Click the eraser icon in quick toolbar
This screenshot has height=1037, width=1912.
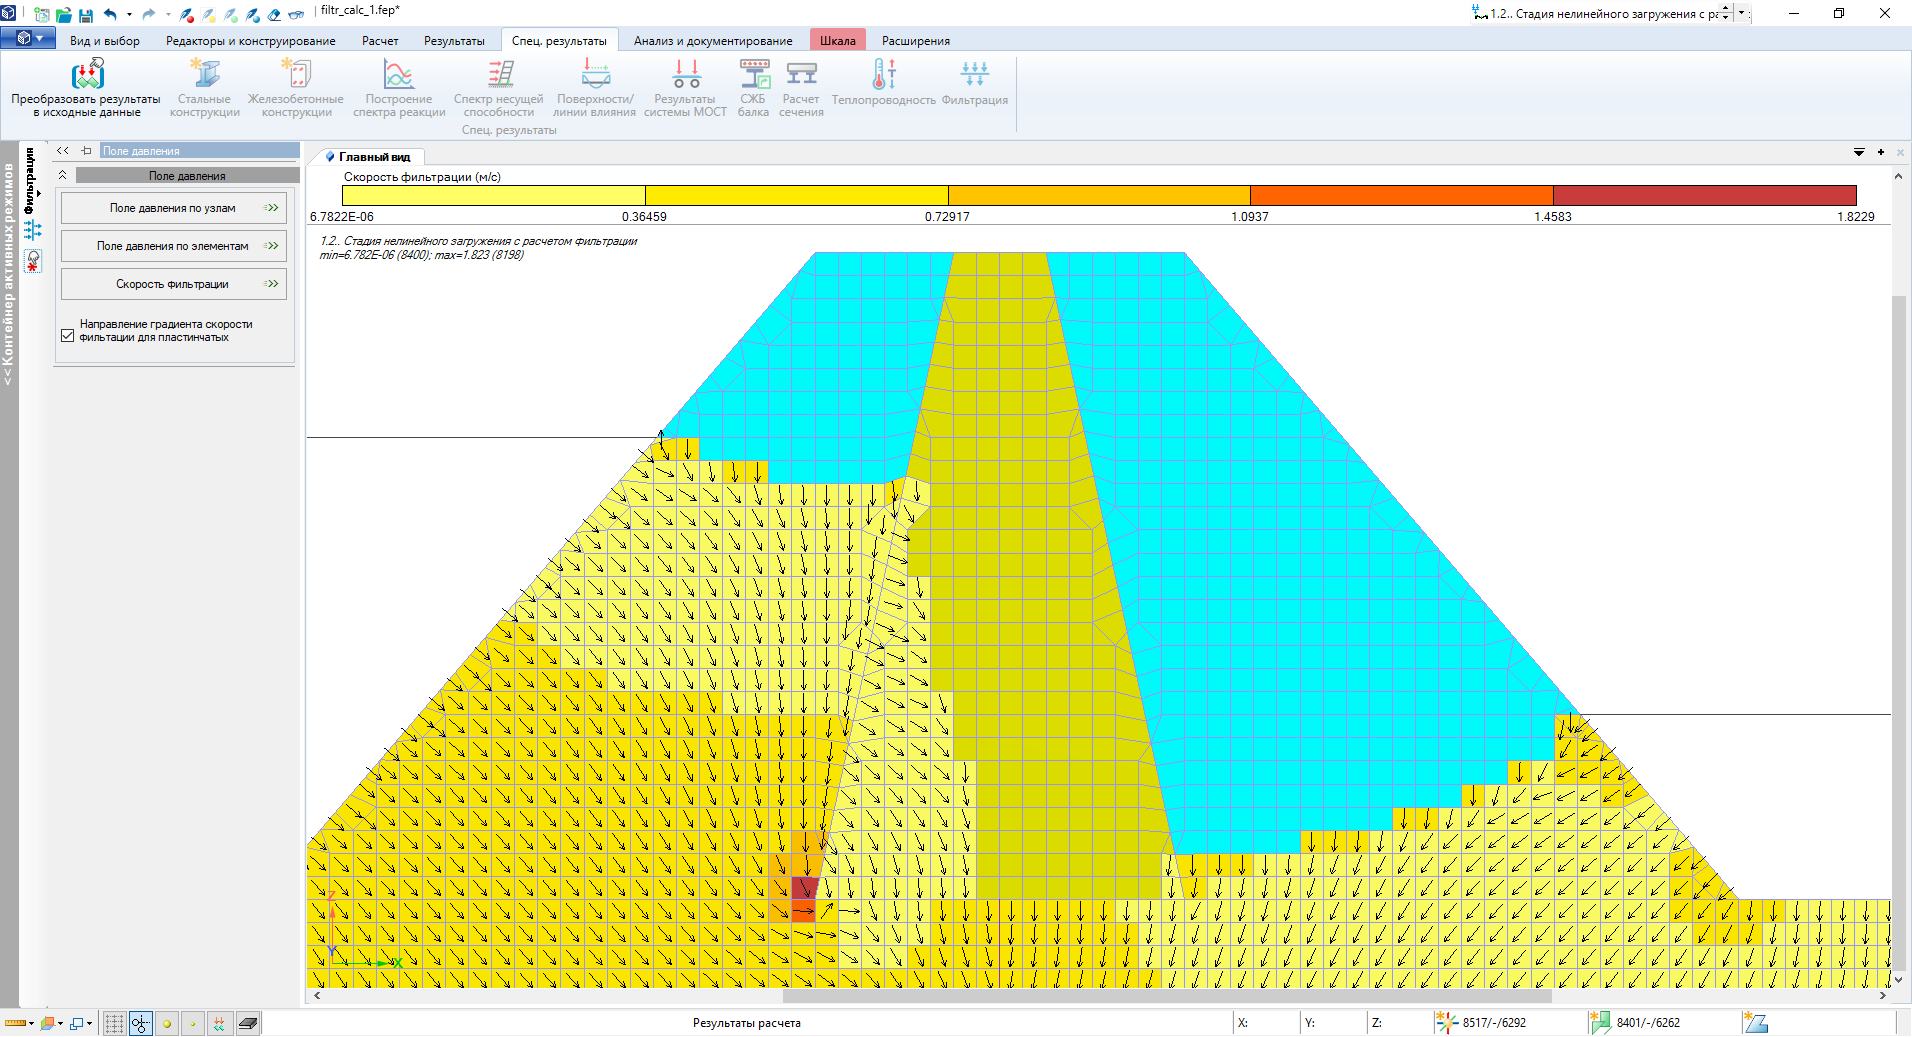[x=273, y=15]
